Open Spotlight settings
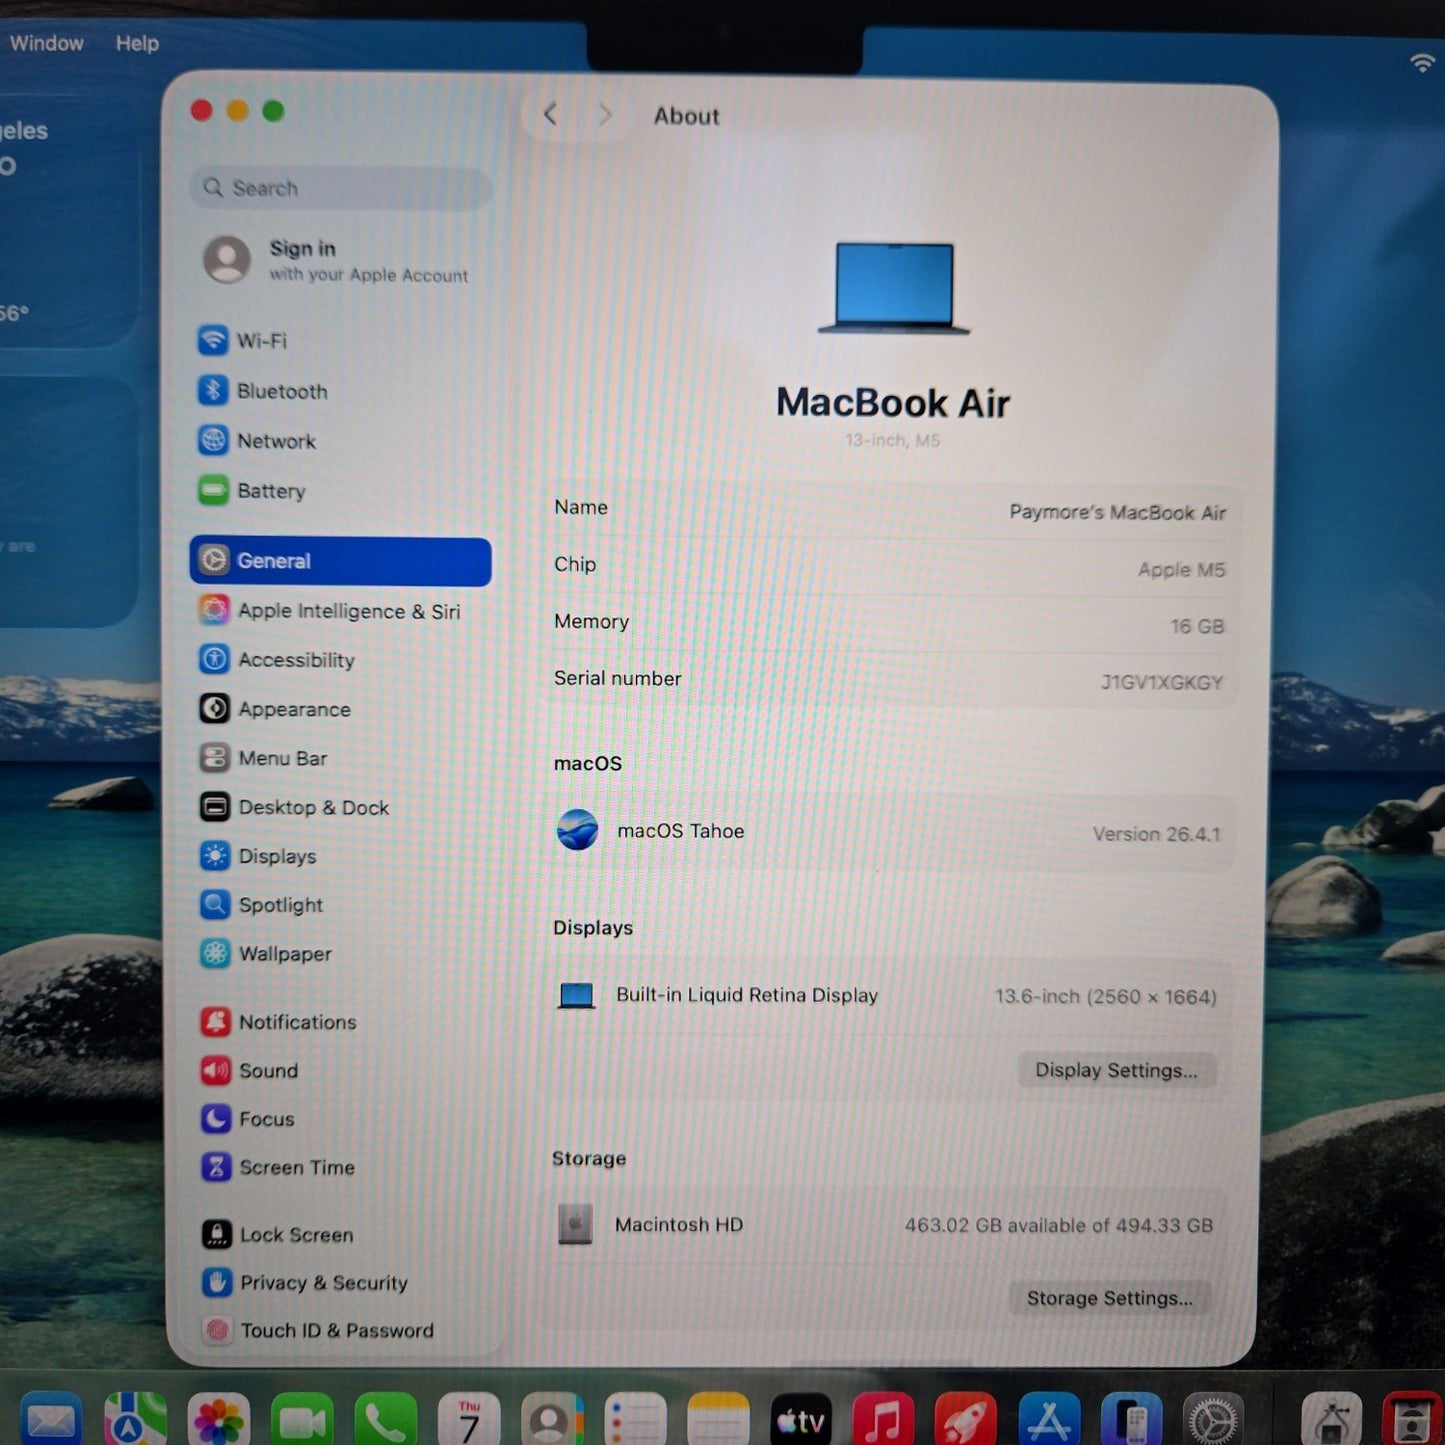Screen dimensions: 1445x1445 (x=261, y=905)
